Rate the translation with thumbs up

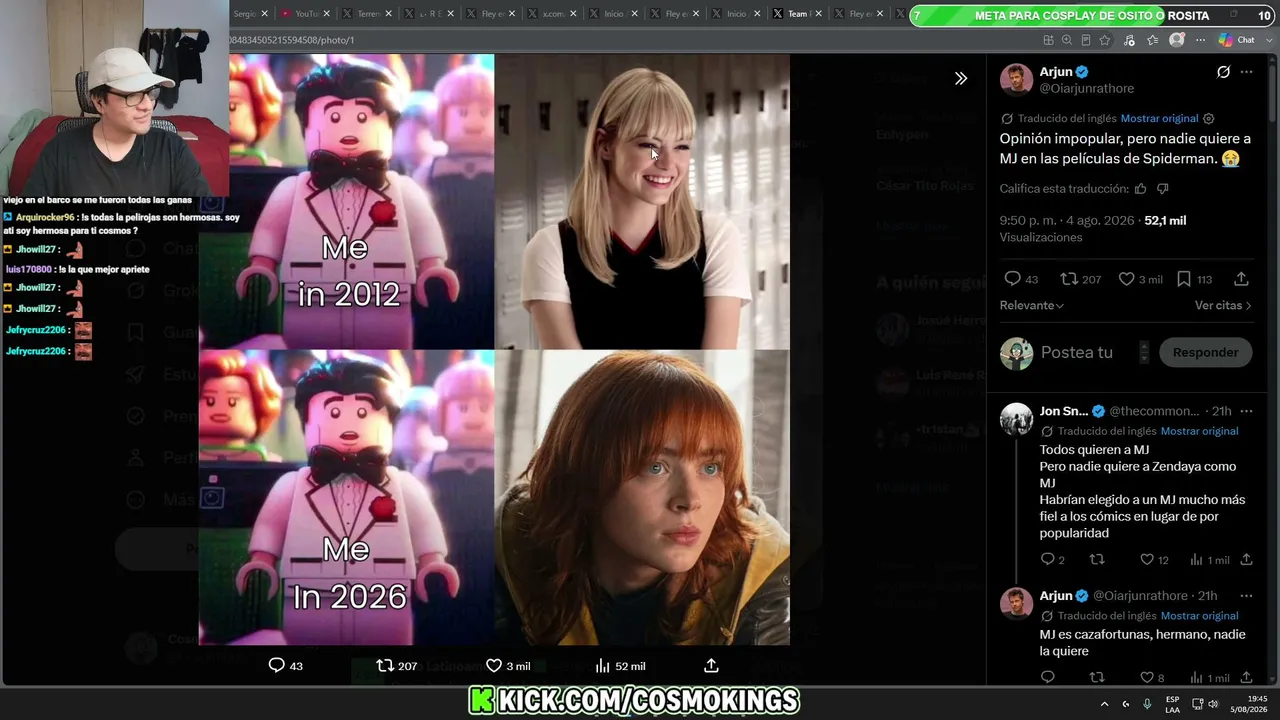(x=1140, y=189)
